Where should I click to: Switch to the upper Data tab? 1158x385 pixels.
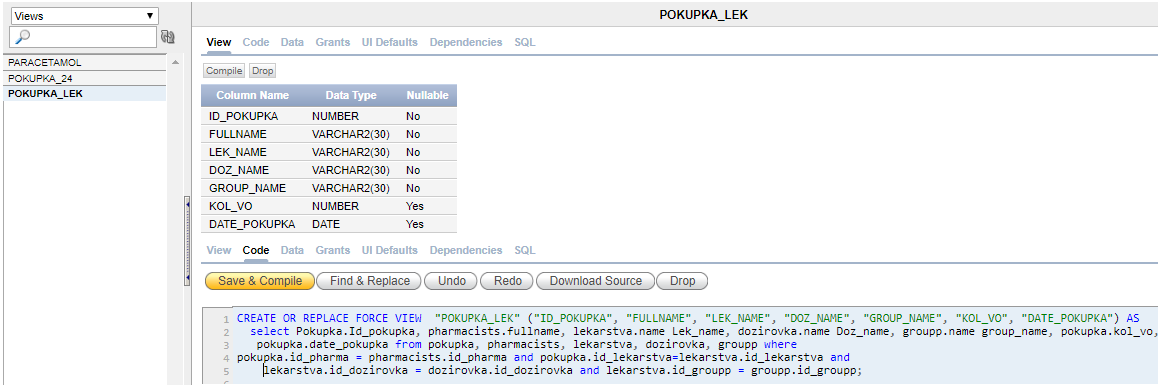292,43
